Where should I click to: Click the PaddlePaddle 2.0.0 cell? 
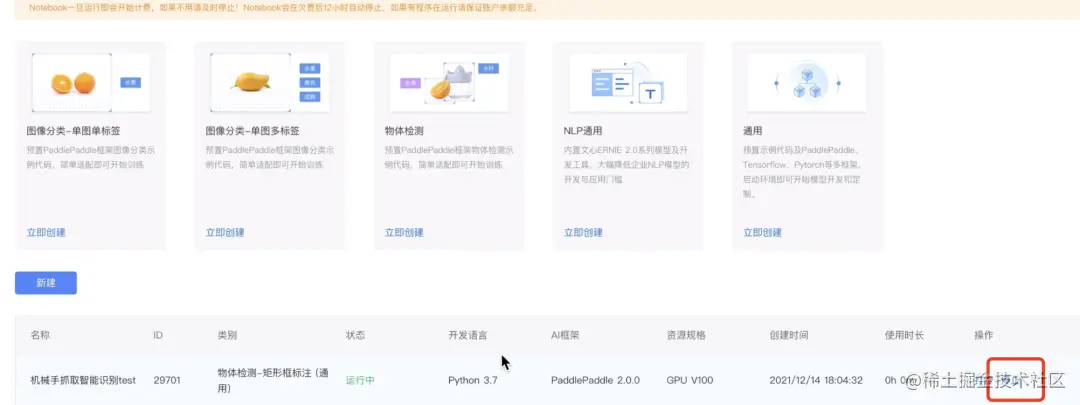coord(595,380)
